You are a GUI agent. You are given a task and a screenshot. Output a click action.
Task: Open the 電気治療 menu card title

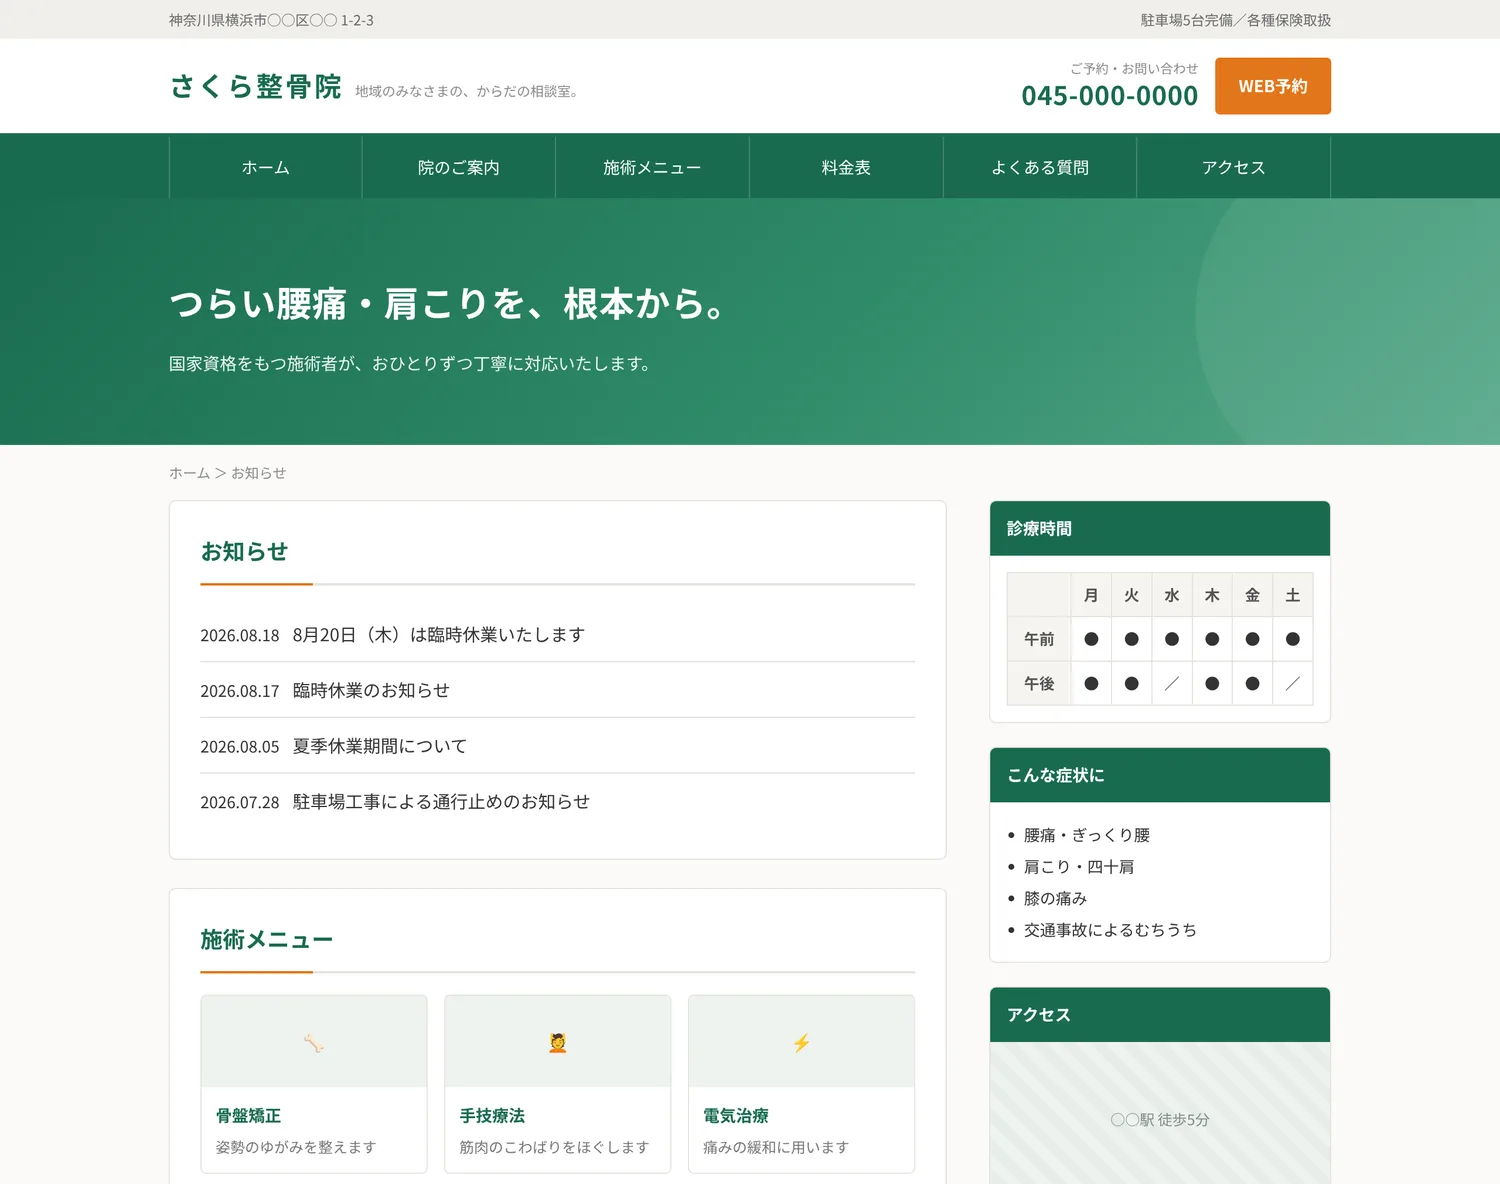pos(736,1116)
